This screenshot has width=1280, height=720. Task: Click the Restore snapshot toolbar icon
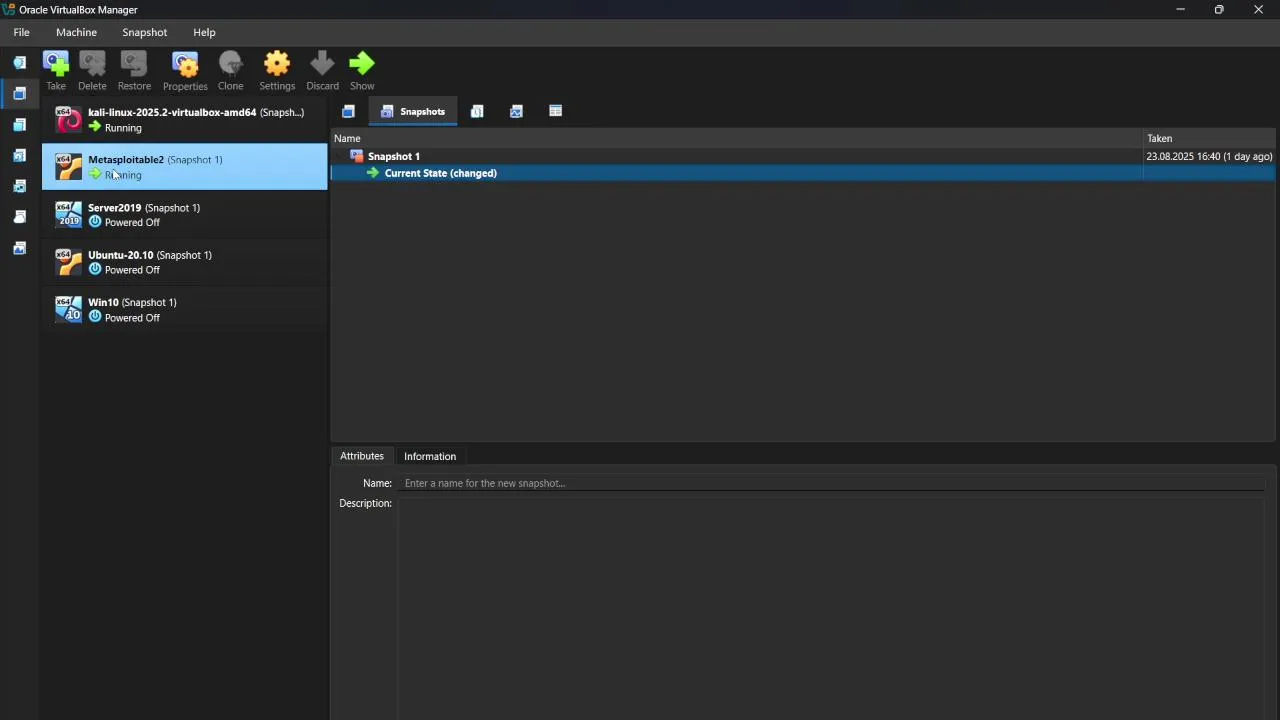(134, 65)
